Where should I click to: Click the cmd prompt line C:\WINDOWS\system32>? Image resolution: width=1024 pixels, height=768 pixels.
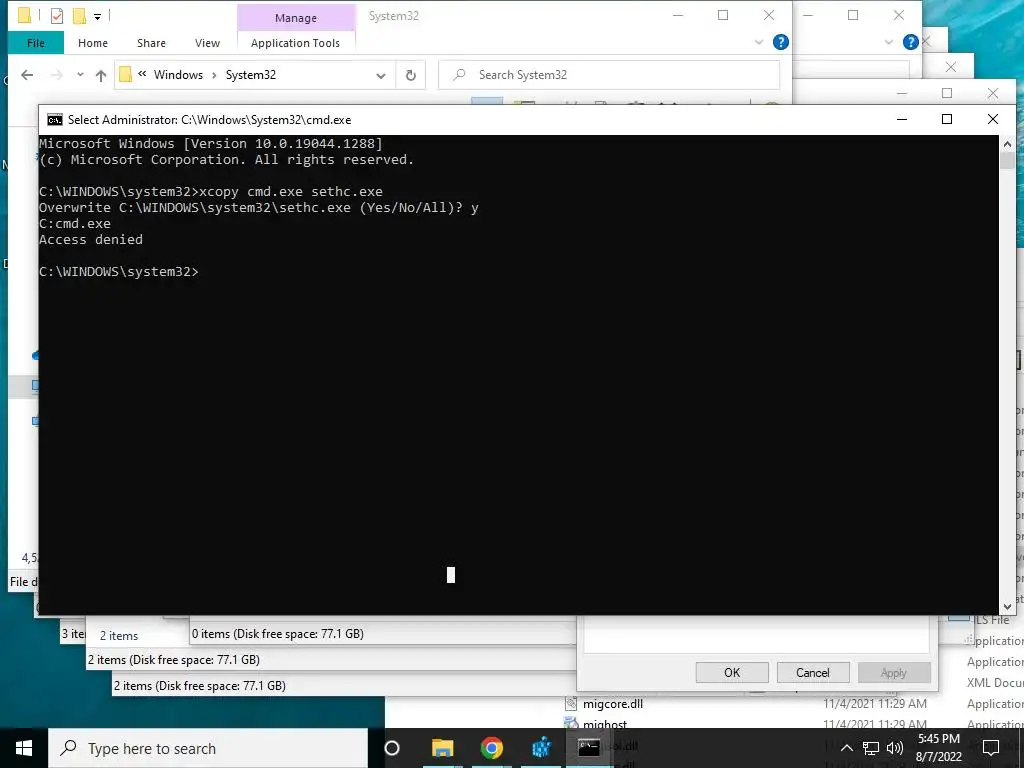118,272
